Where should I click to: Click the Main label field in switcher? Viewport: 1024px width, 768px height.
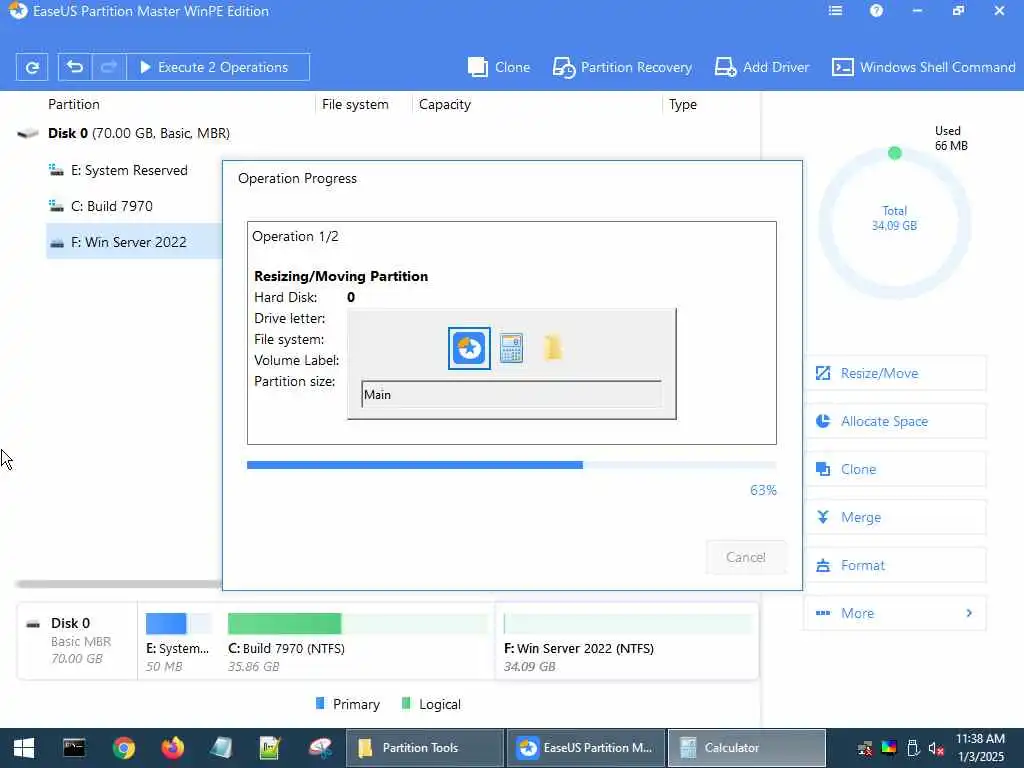511,394
